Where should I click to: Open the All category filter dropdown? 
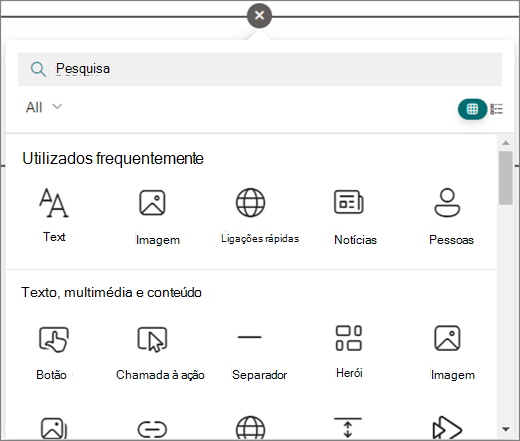coord(44,107)
